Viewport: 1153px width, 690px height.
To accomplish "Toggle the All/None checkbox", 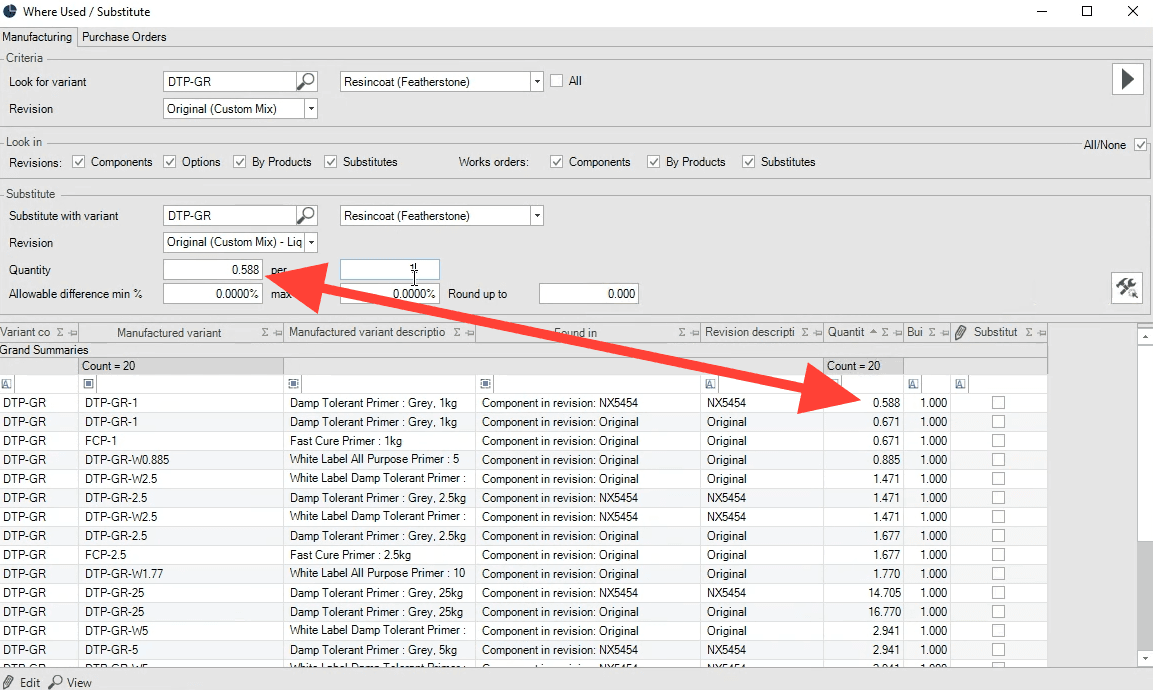I will click(1140, 145).
